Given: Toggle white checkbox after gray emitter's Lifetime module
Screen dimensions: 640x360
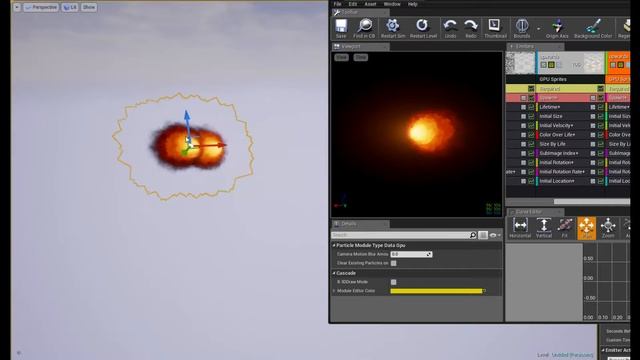Looking at the screenshot, I should (x=593, y=107).
